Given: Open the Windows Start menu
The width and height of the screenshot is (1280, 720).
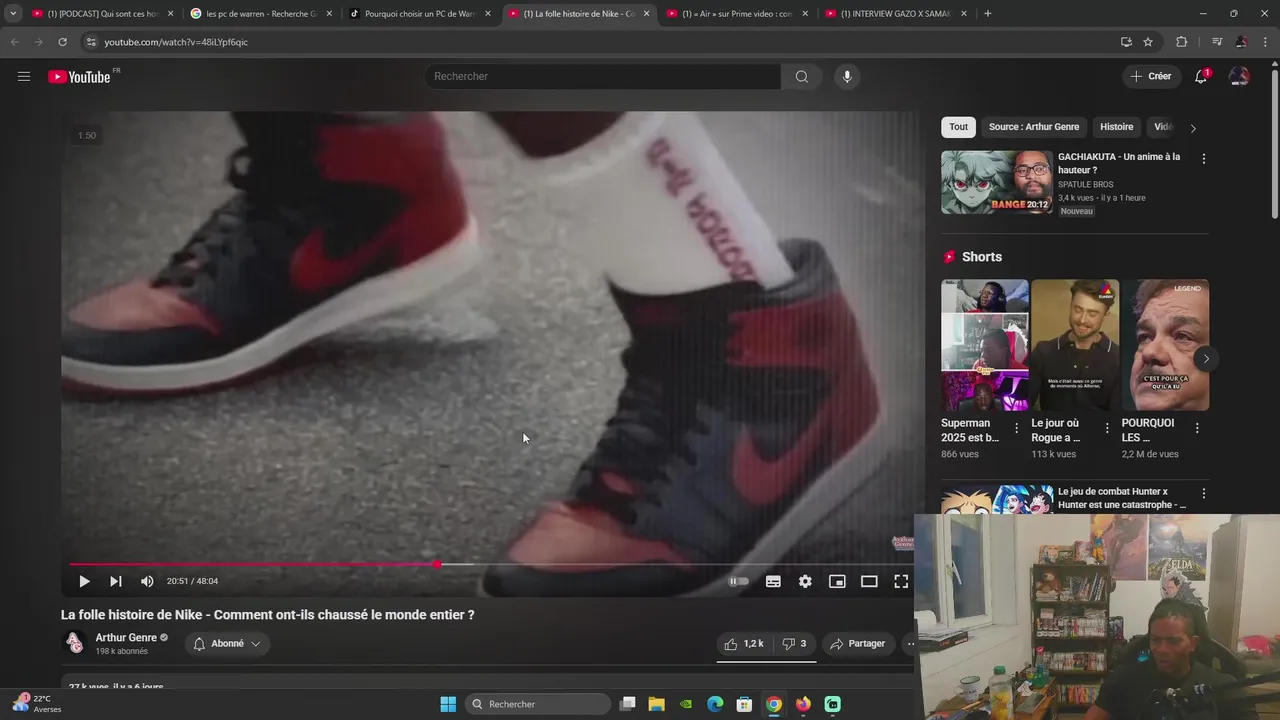Looking at the screenshot, I should tap(448, 704).
